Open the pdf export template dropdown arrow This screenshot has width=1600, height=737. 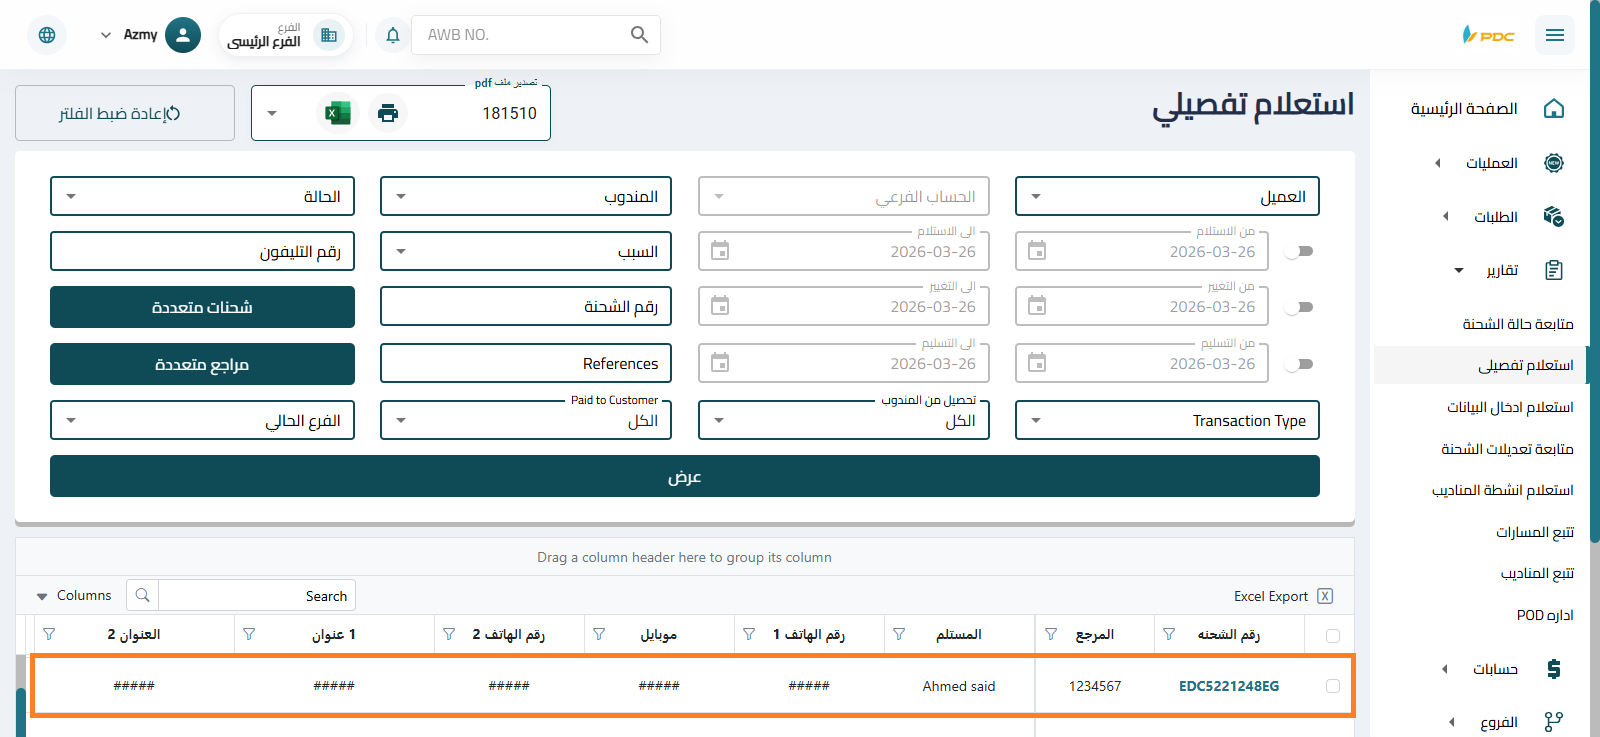coord(272,113)
